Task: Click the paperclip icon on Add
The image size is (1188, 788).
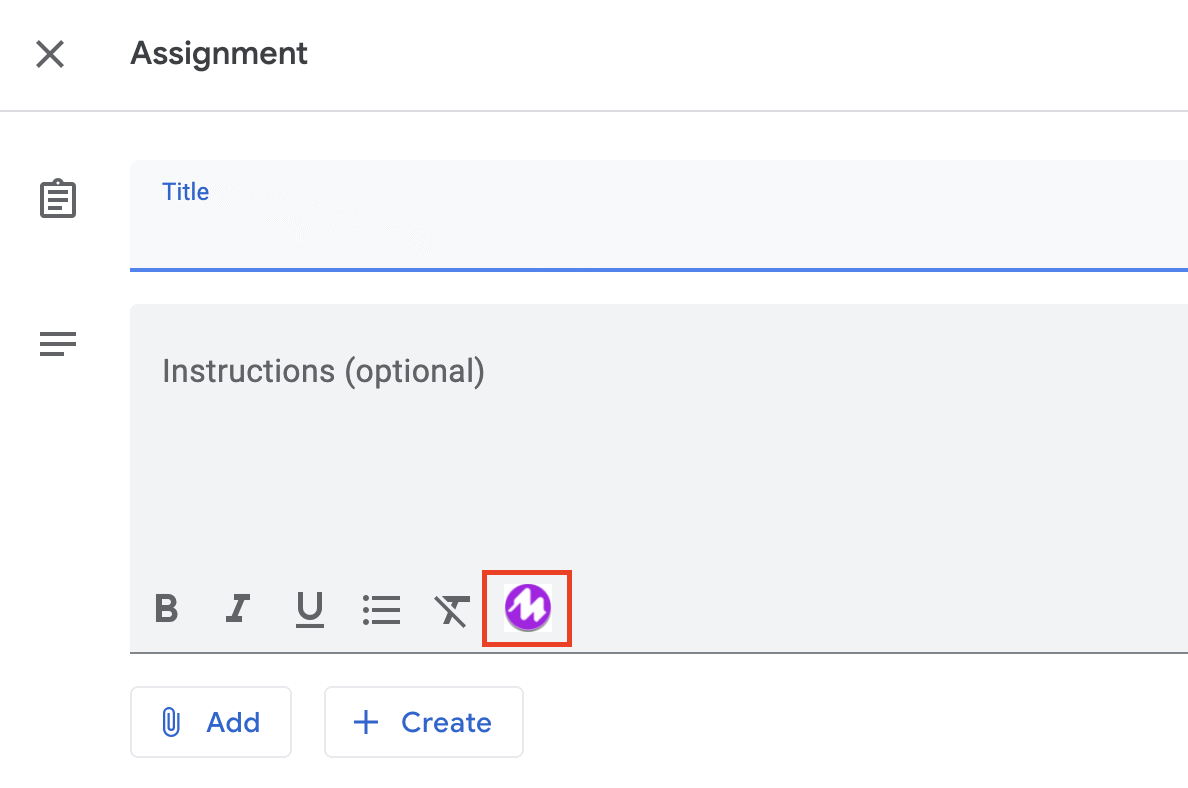Action: click(x=171, y=722)
